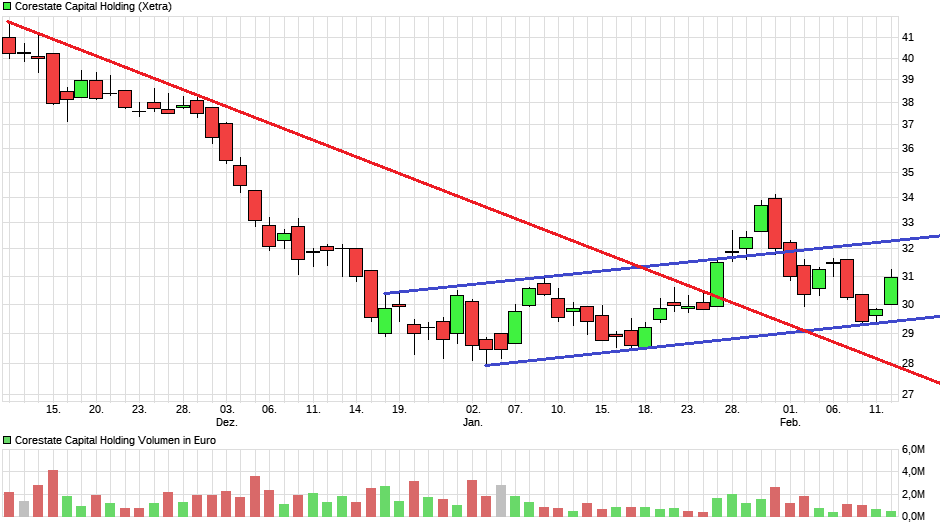940x526 pixels.
Task: Click the volume axis label 6,0M
Action: pos(913,450)
